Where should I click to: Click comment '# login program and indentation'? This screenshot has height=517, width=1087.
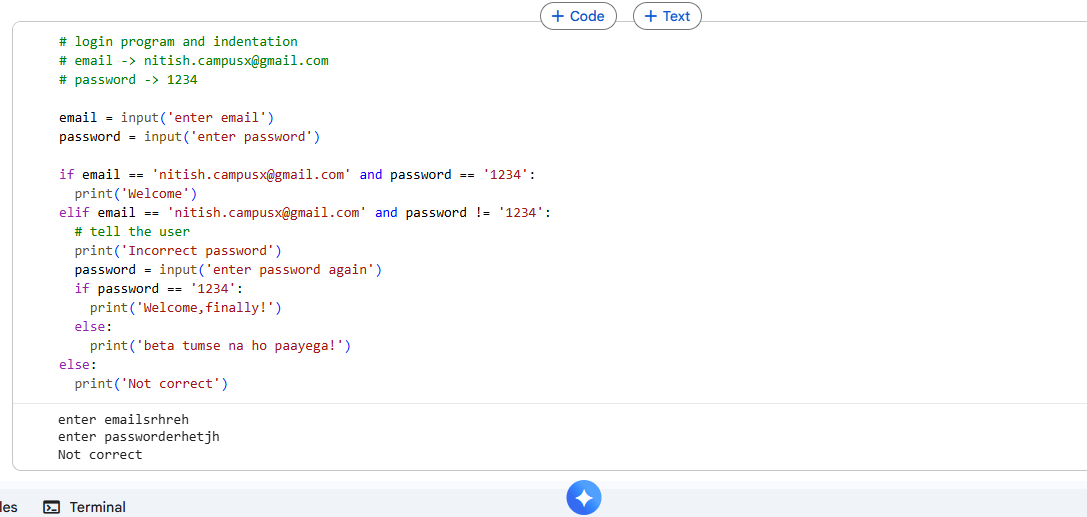point(178,42)
